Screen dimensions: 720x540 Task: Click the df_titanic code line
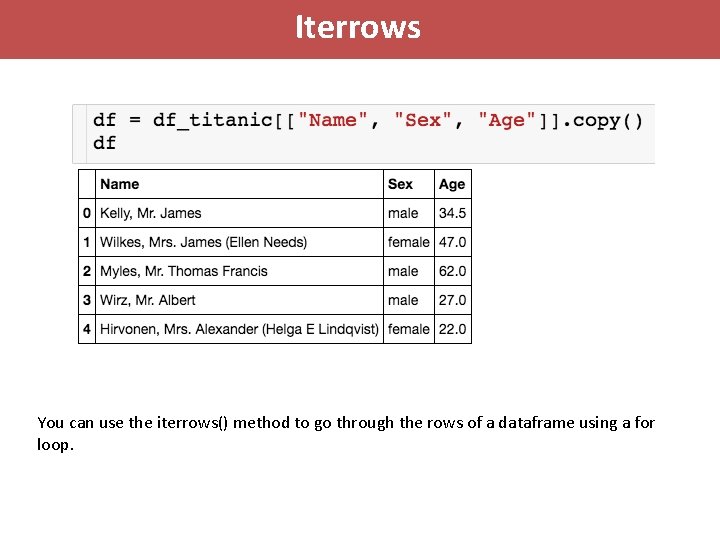pyautogui.click(x=368, y=120)
